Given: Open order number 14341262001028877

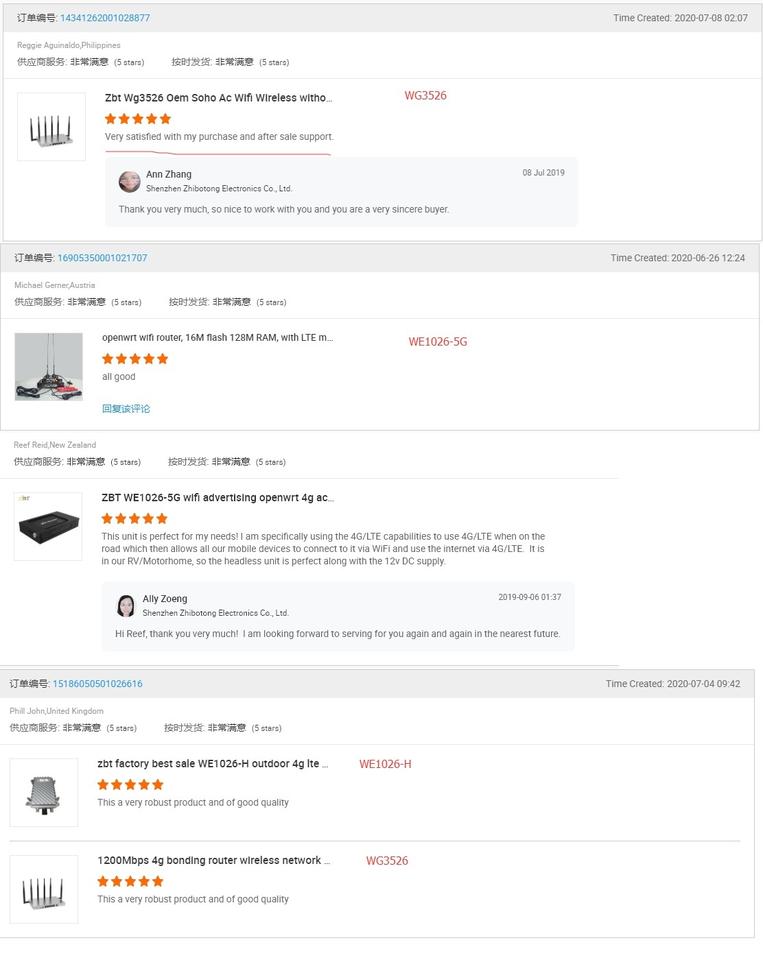Looking at the screenshot, I should 105,18.
